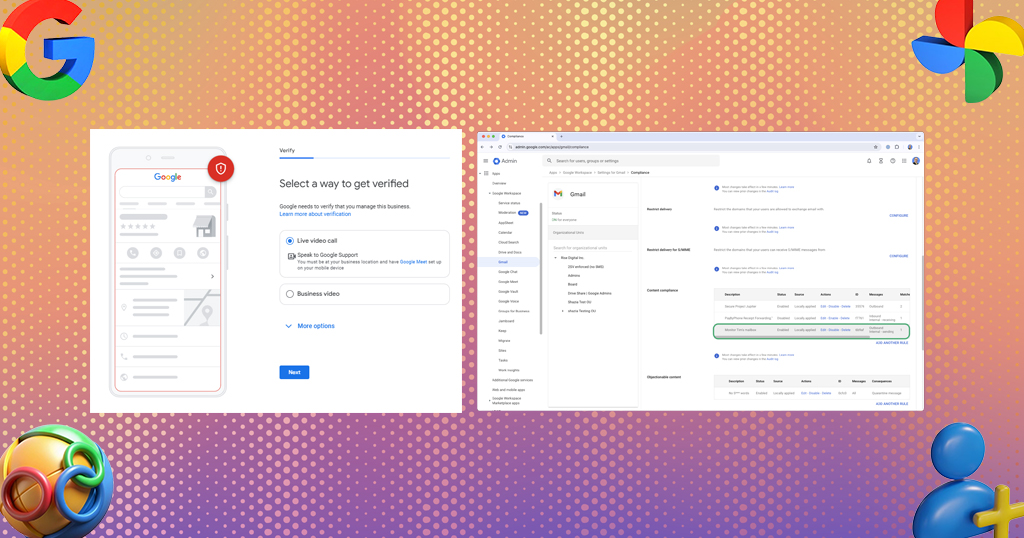Open Overview in the Admin sidebar
This screenshot has width=1024, height=538.
click(x=499, y=183)
